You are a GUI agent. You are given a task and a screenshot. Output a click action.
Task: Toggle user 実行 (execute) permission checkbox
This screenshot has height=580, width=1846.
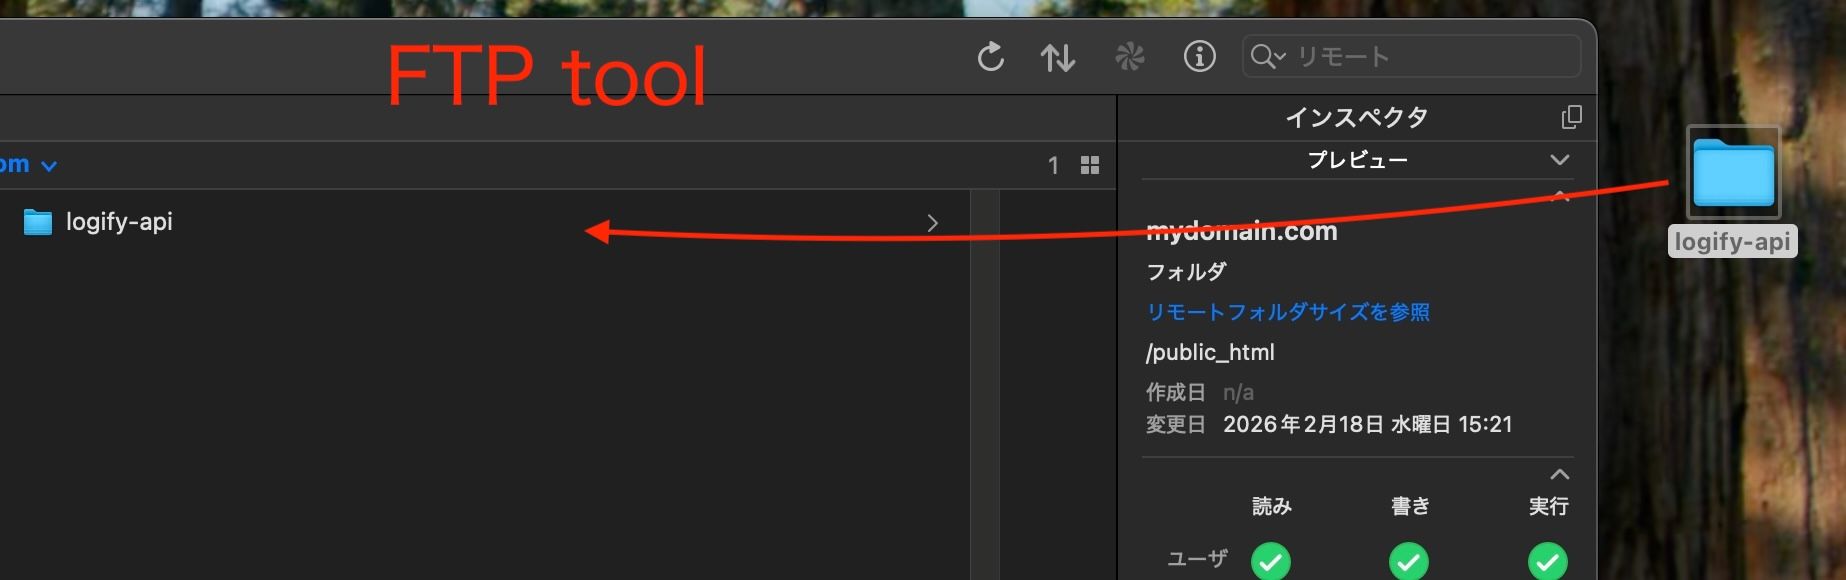tap(1547, 561)
